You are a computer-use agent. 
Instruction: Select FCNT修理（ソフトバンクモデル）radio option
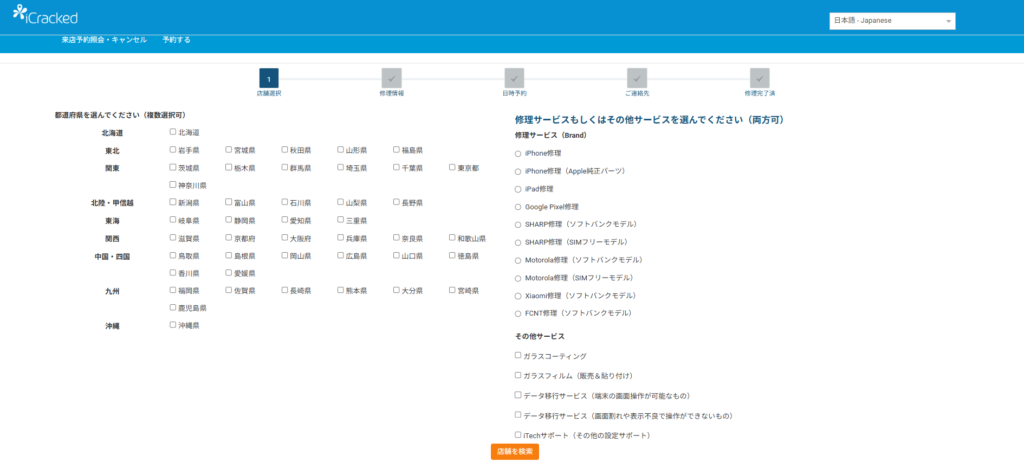point(518,314)
